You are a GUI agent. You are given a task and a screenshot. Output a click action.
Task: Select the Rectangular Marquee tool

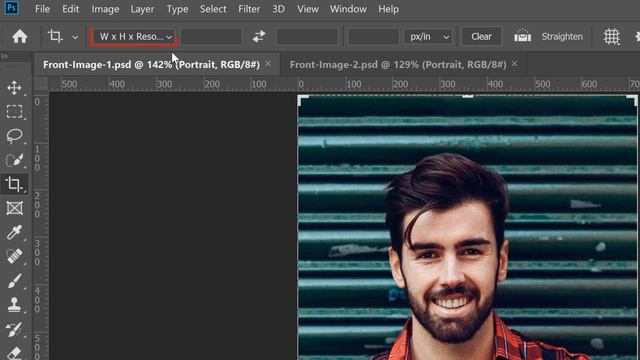coord(14,111)
